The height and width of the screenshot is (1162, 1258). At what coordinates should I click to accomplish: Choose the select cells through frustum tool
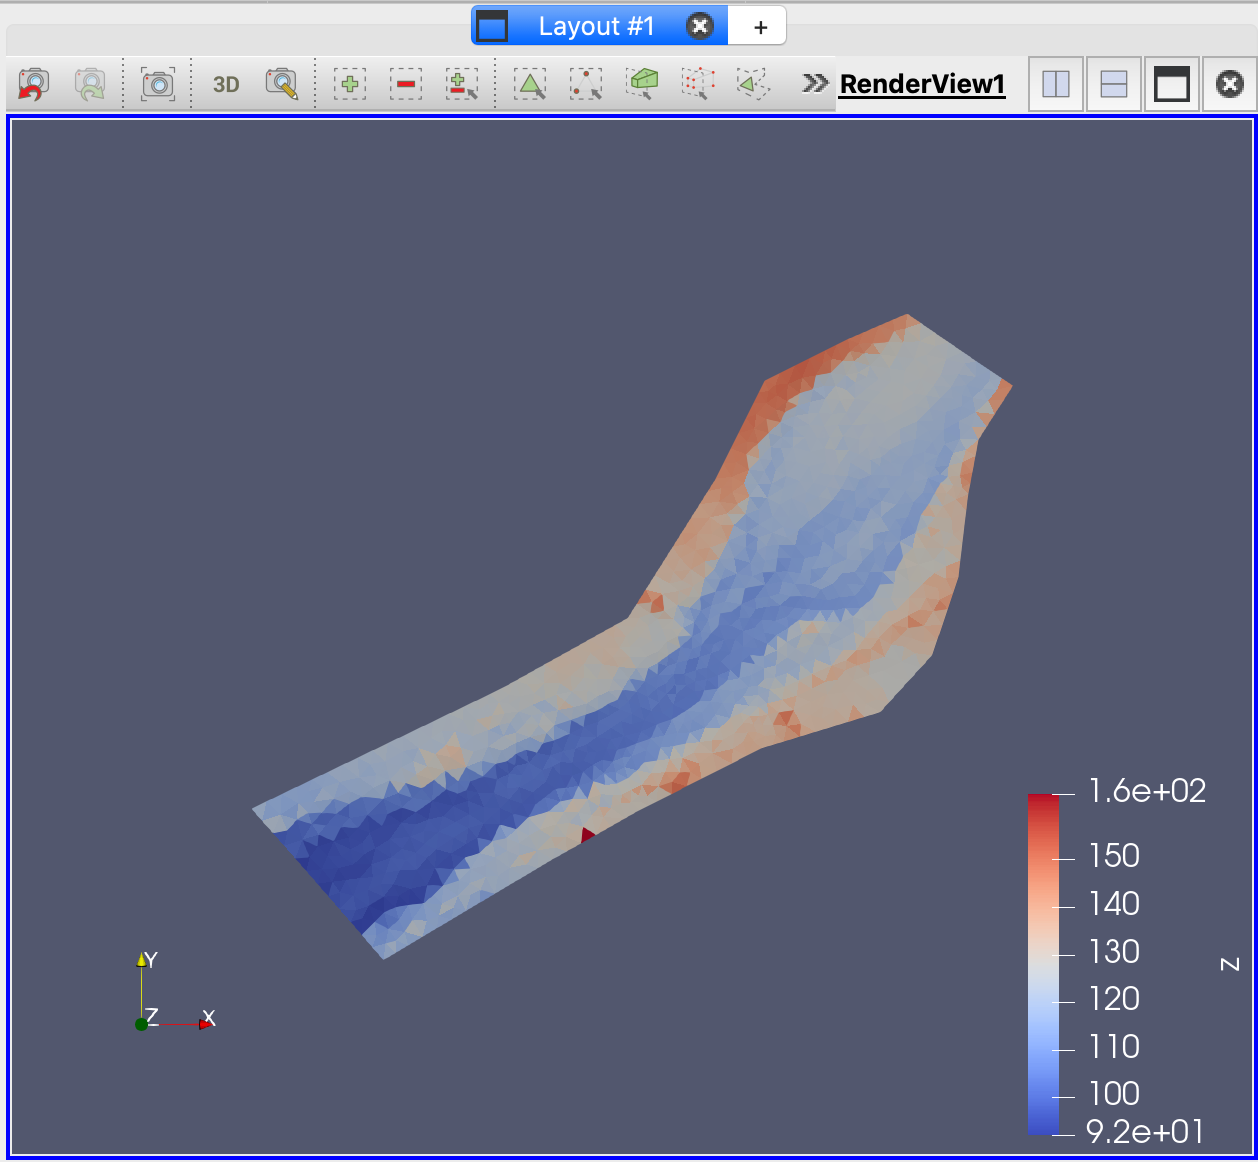tap(643, 84)
